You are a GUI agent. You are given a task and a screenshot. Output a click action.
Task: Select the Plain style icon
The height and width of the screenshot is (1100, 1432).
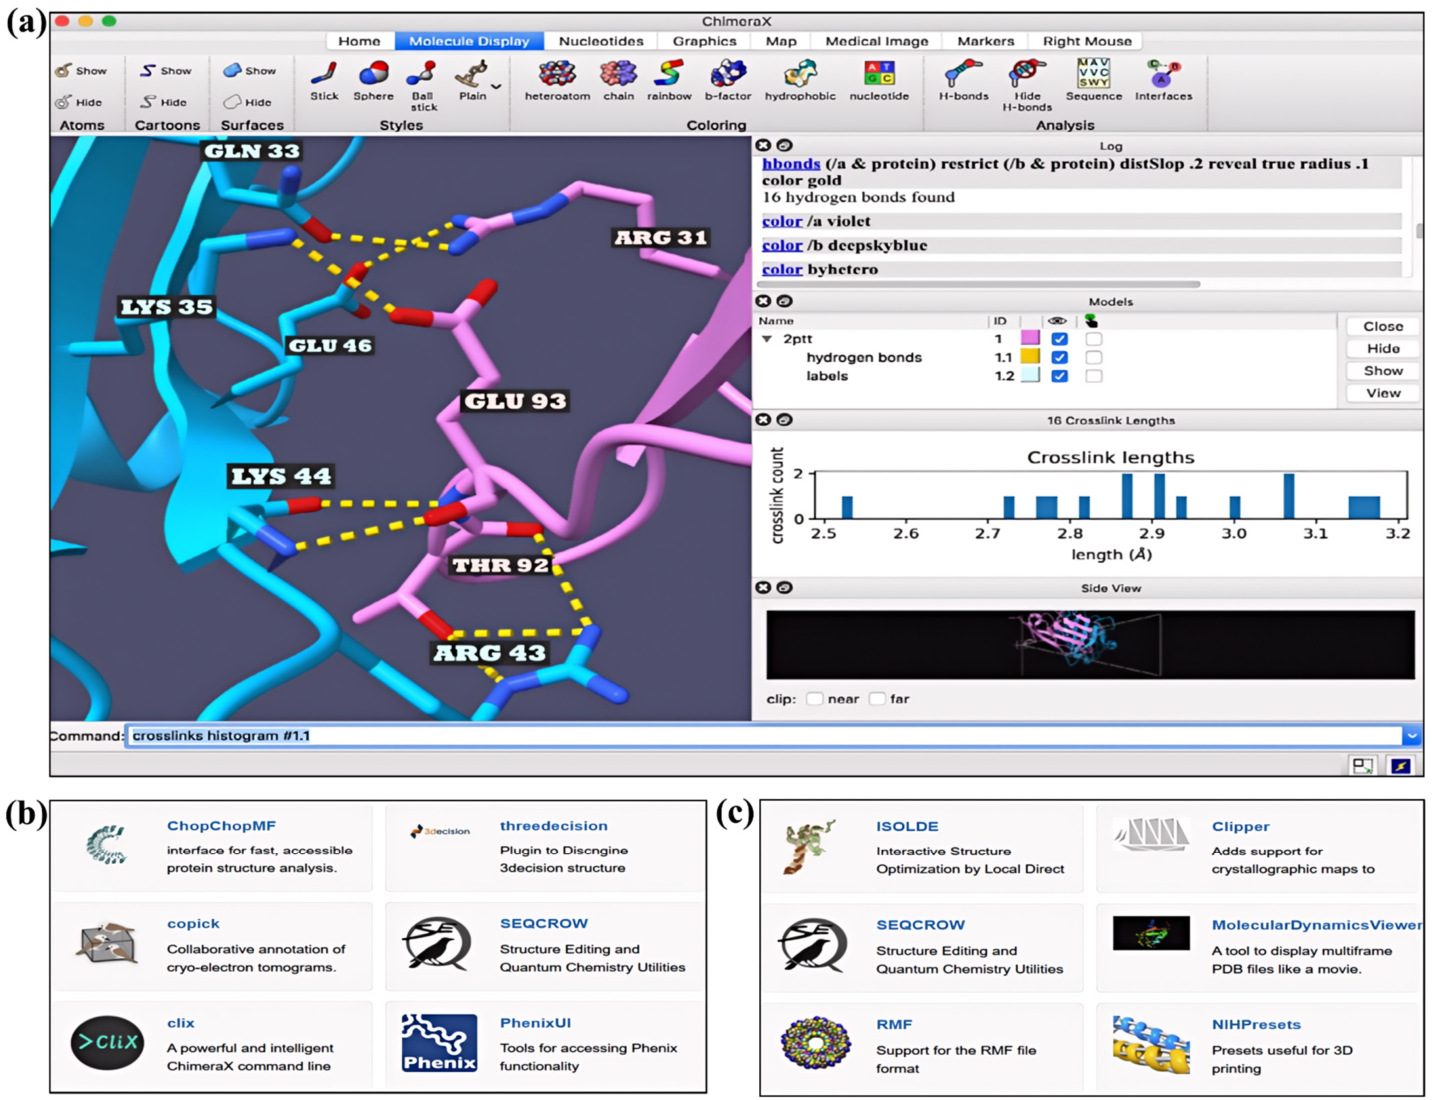(x=470, y=73)
